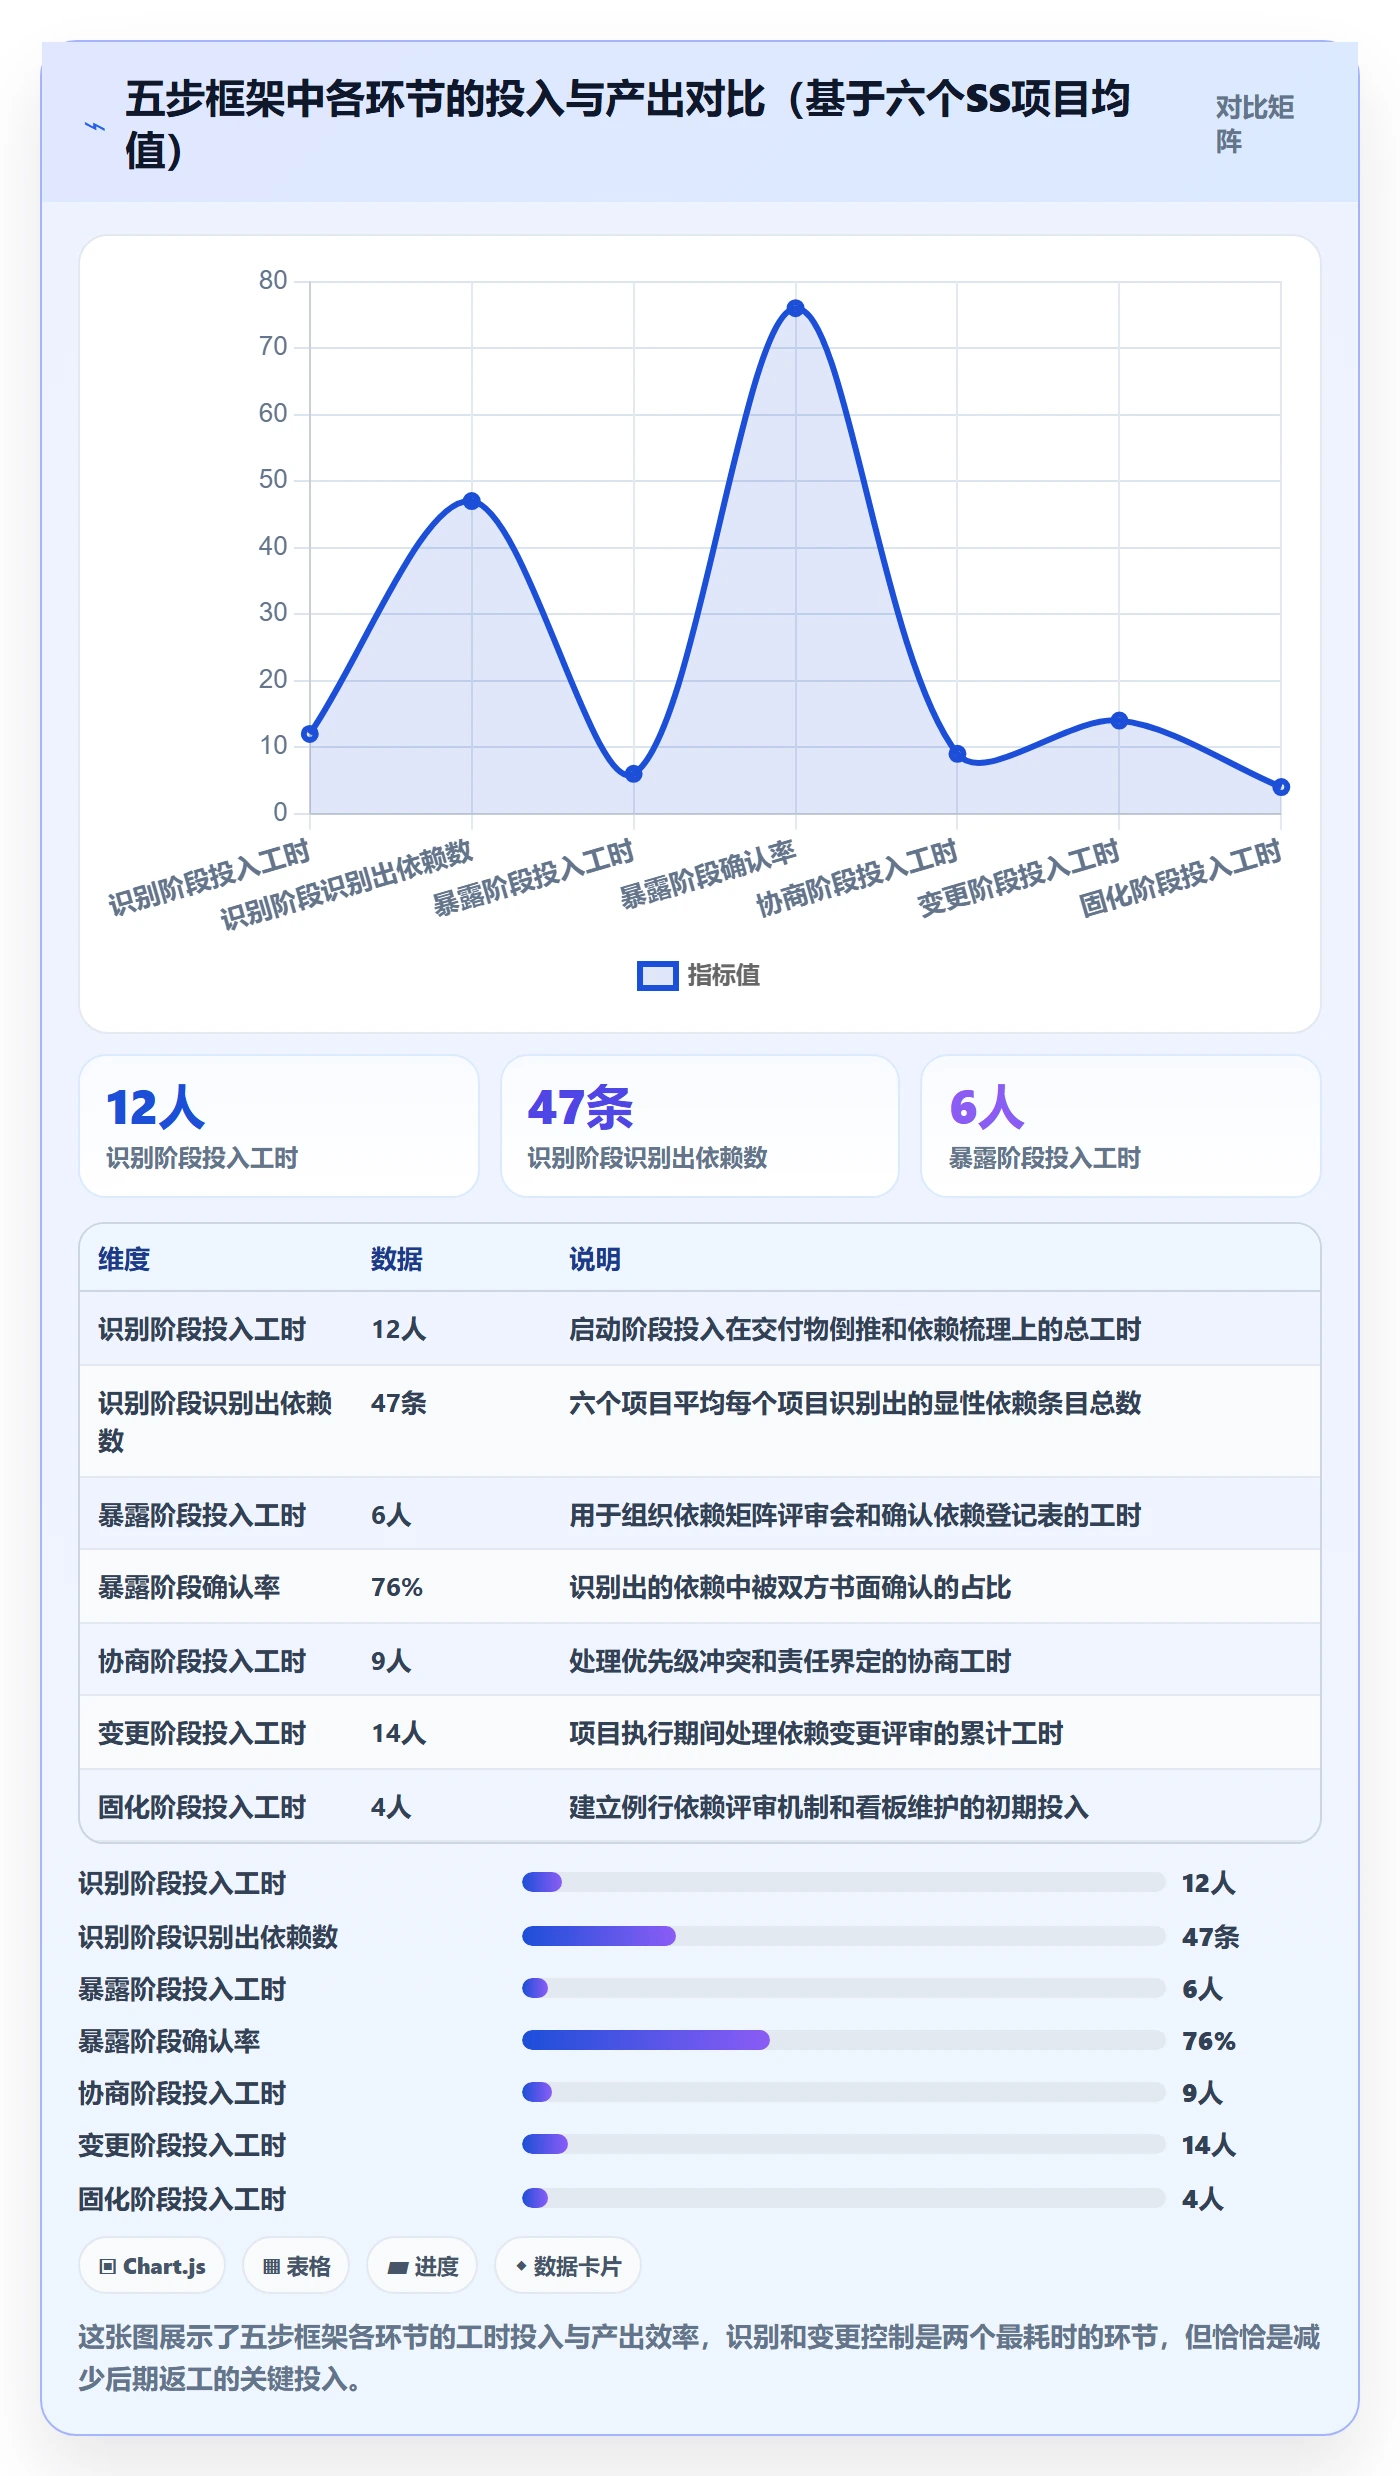Click the 对比矩阵 label in header
The height and width of the screenshot is (2476, 1400).
pos(1255,124)
